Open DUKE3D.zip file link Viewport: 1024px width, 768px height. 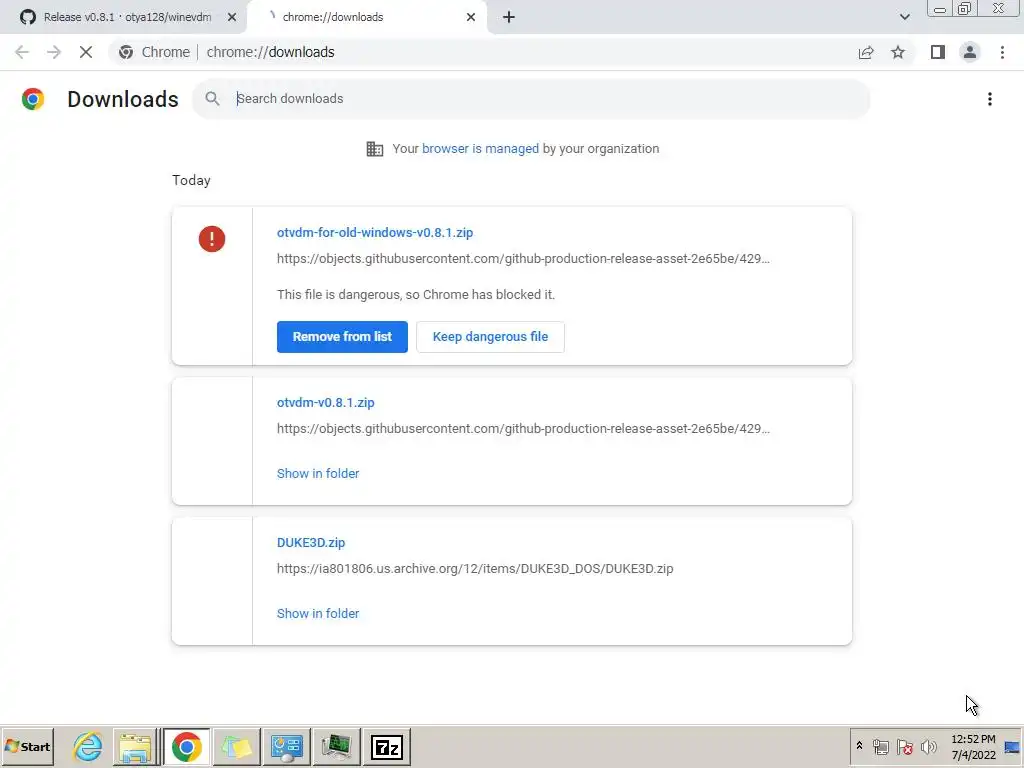tap(311, 543)
